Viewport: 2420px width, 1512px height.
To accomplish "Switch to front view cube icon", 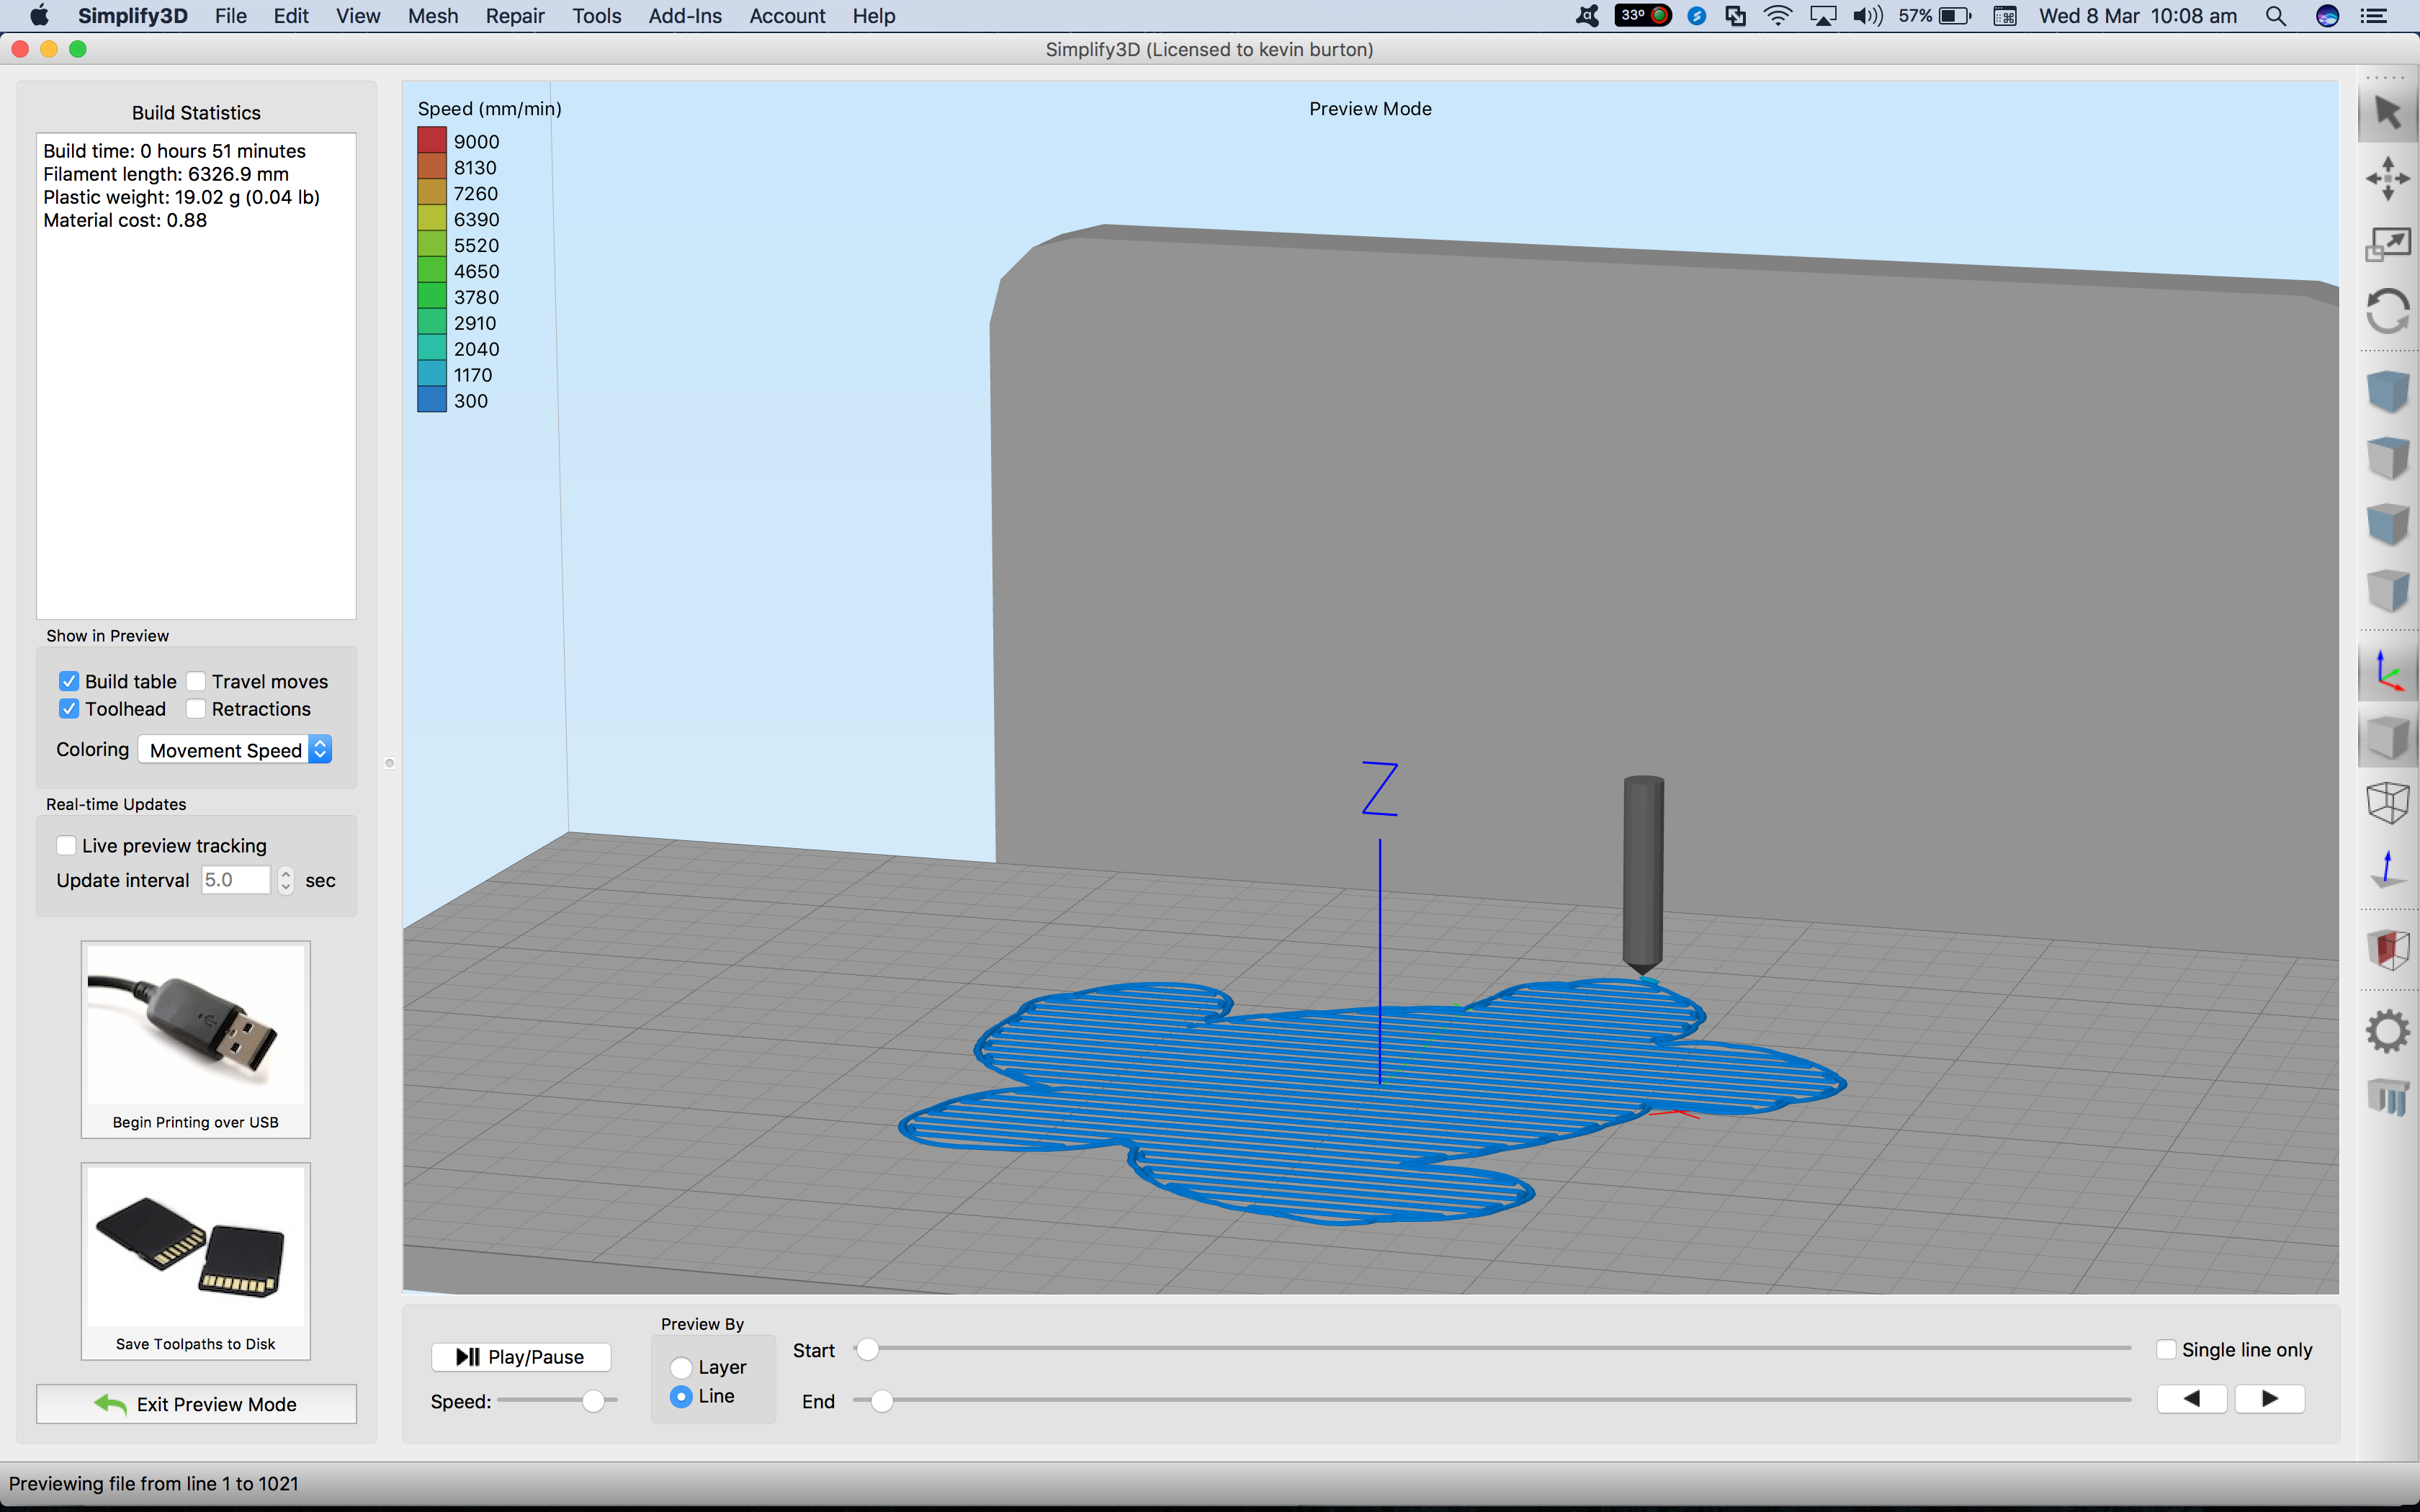I will [2388, 524].
